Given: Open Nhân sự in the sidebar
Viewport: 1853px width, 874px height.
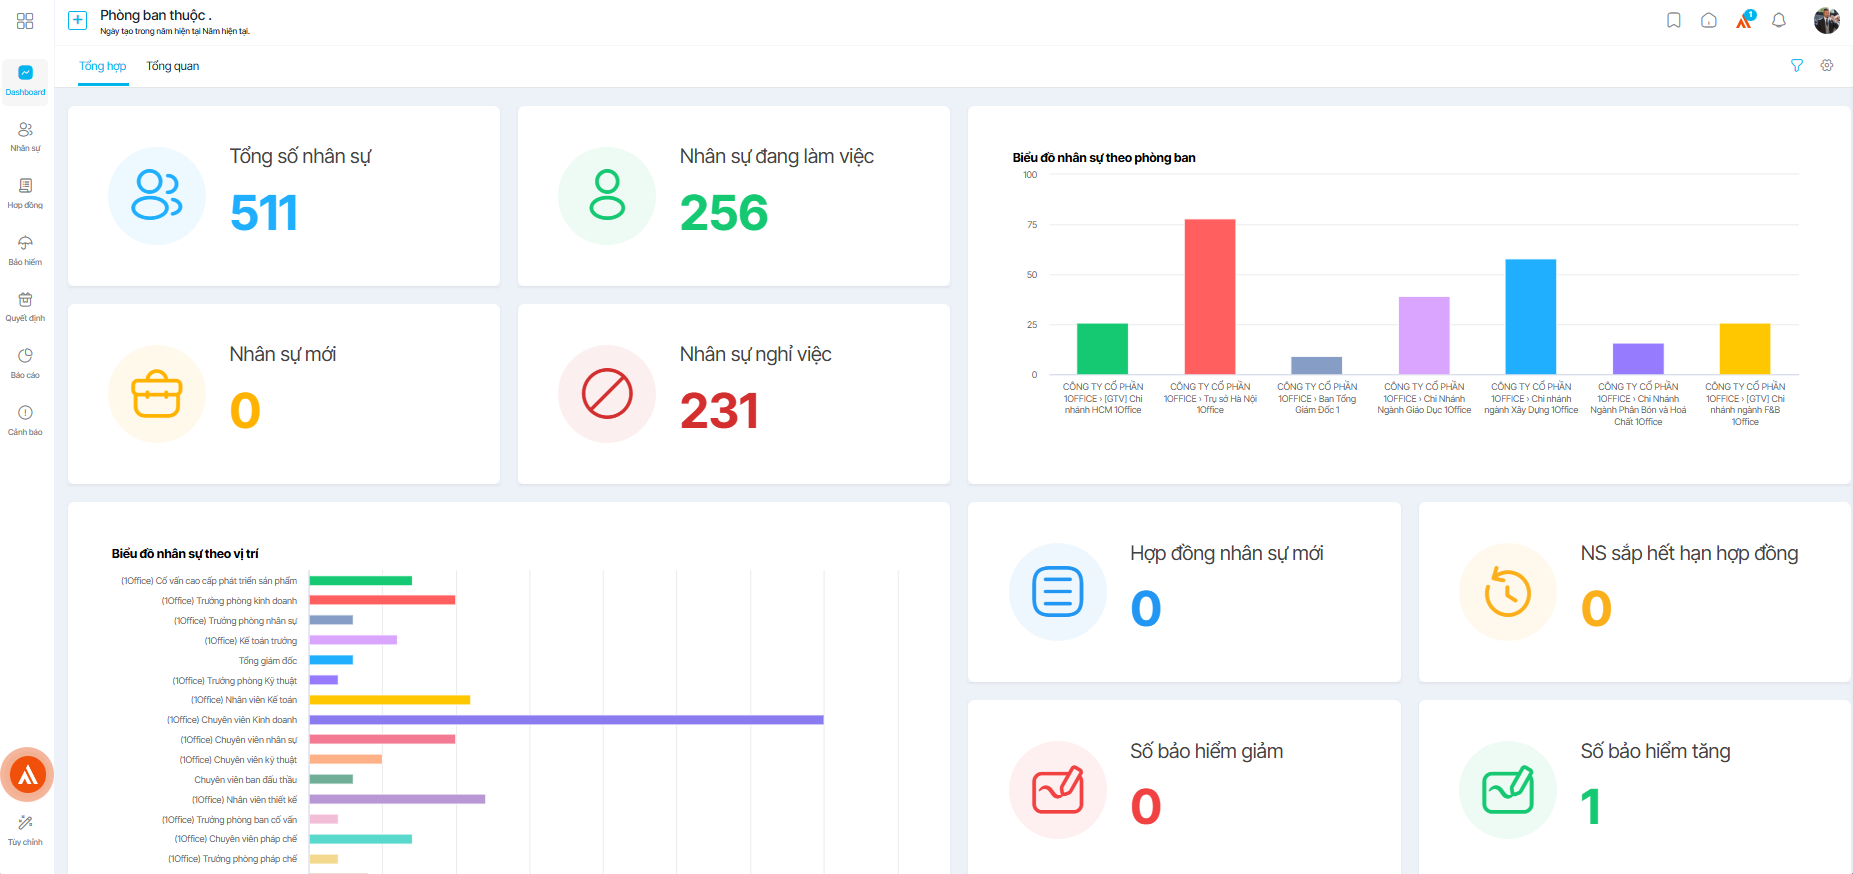Looking at the screenshot, I should 25,137.
